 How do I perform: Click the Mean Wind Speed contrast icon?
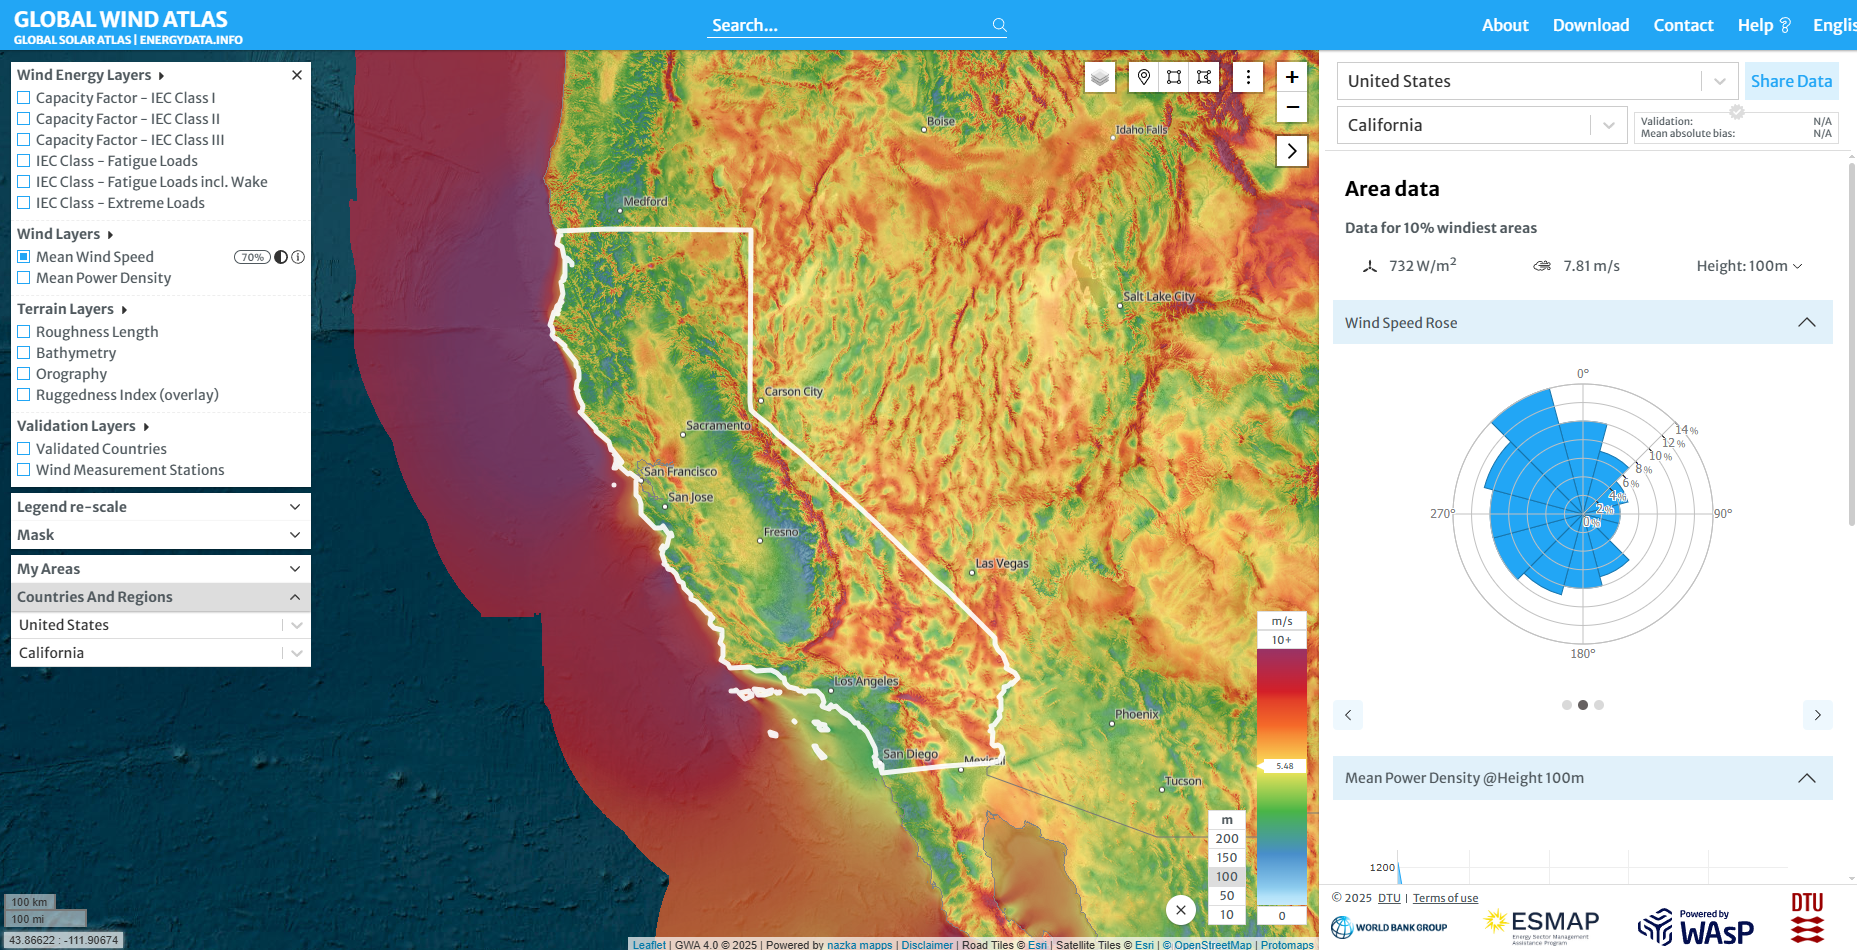(x=281, y=257)
